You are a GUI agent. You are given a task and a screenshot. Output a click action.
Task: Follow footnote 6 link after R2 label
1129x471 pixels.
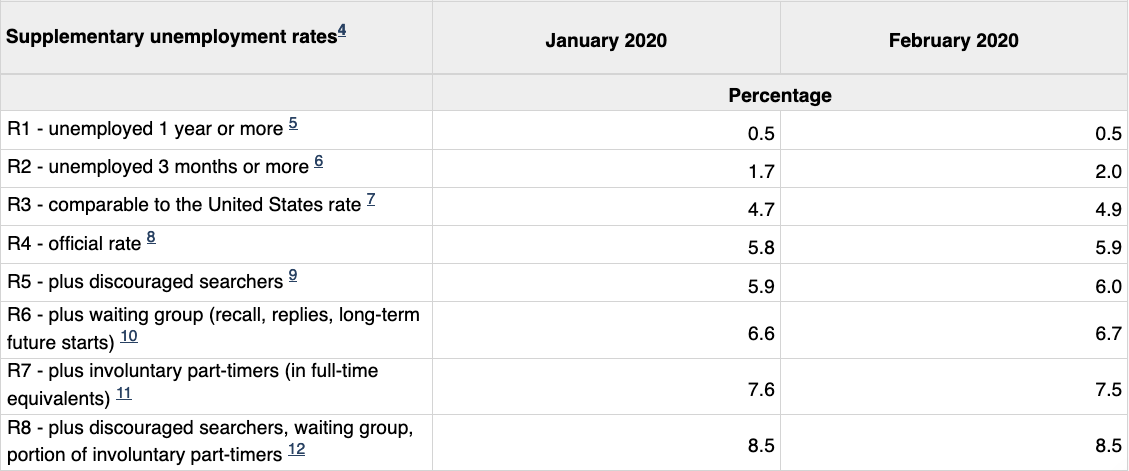click(x=319, y=162)
